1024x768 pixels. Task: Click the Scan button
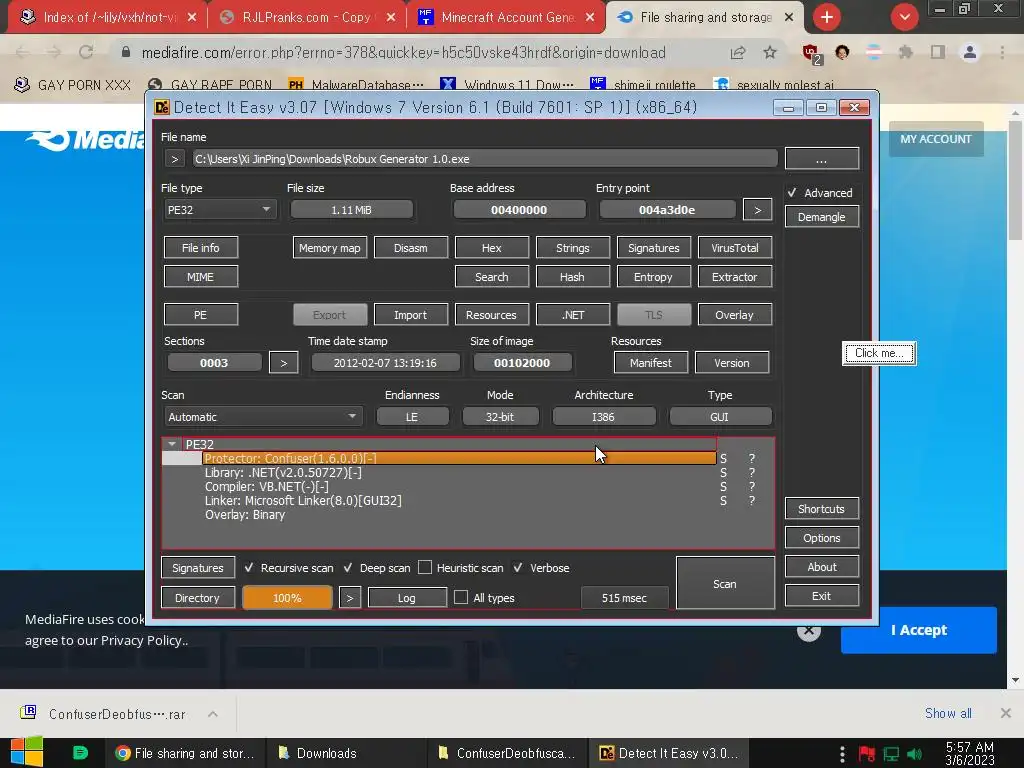tap(725, 583)
